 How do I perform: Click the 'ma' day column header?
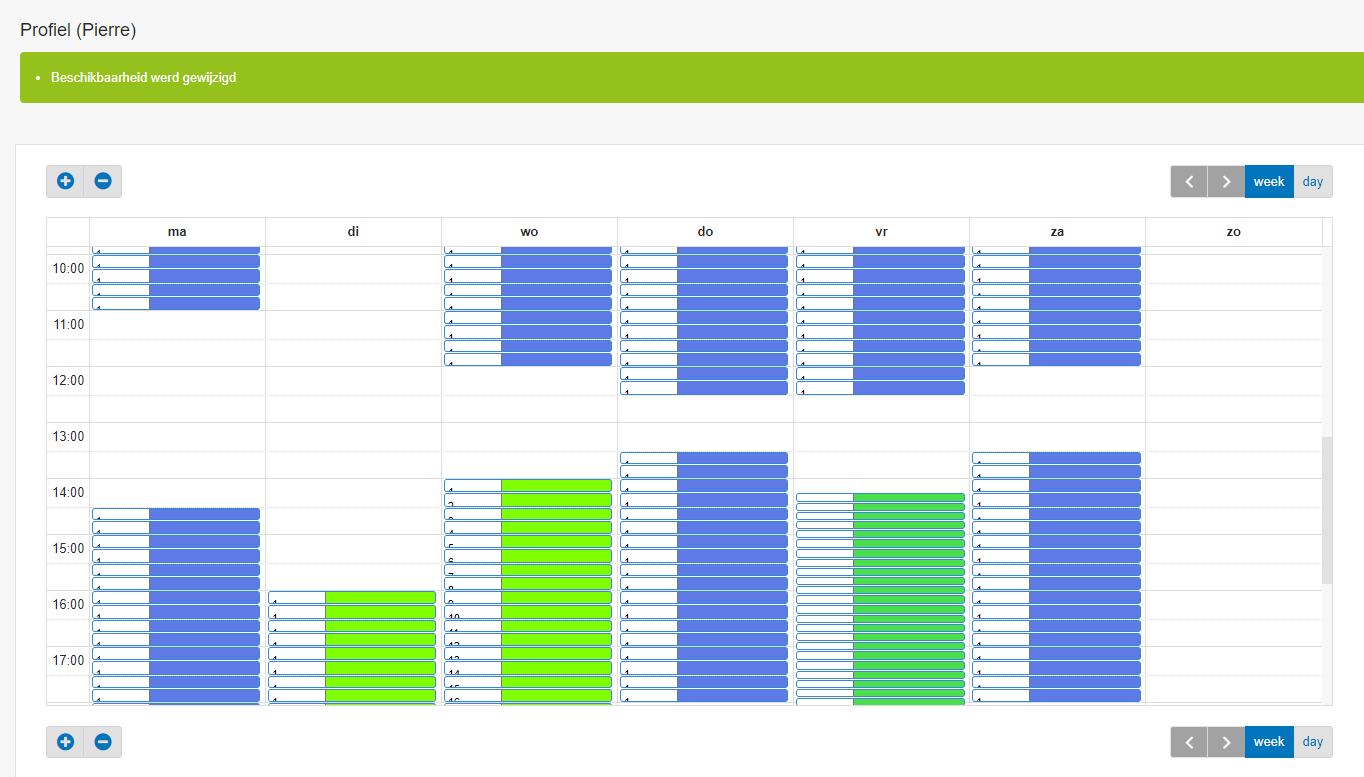coord(177,232)
